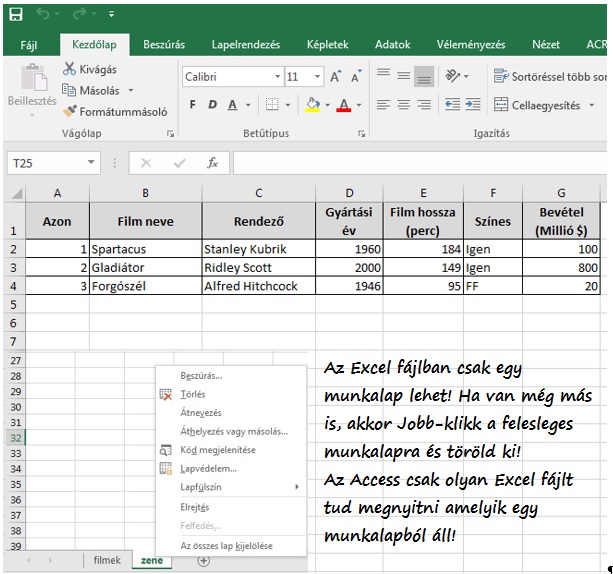This screenshot has height=574, width=613.
Task: Open the font size dropdown
Action: [x=318, y=77]
